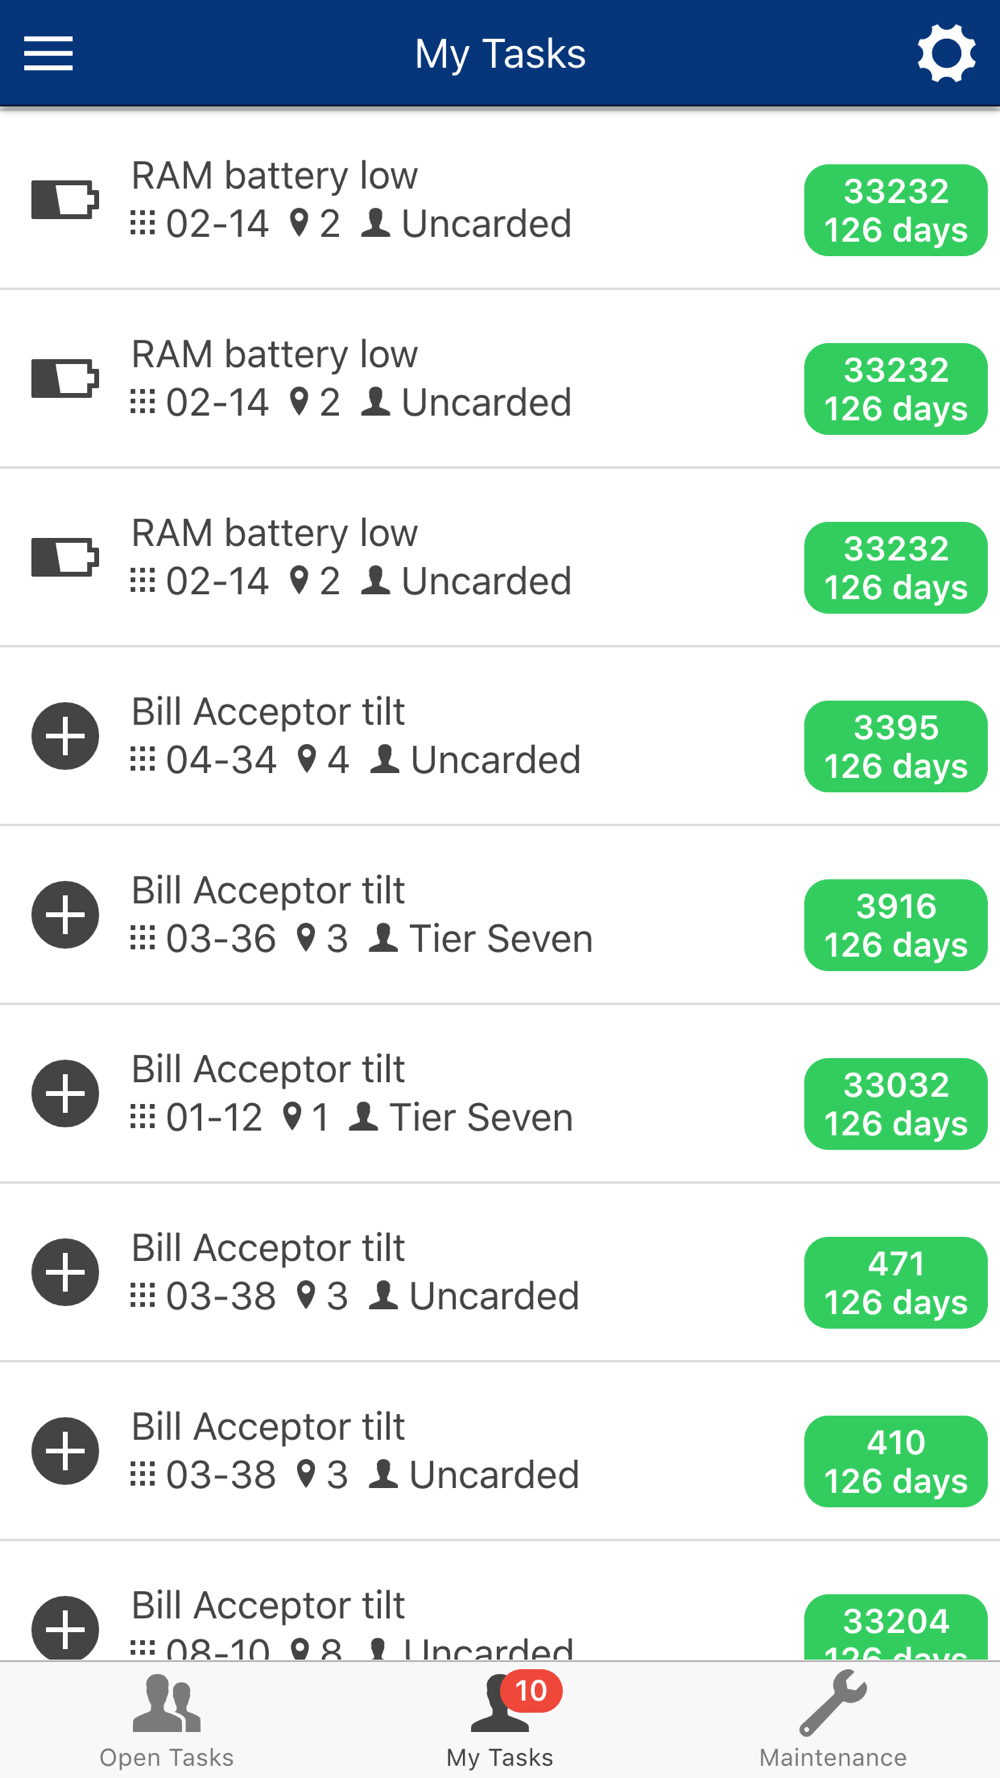The width and height of the screenshot is (1000, 1778).
Task: Open the partially visible 33204 task
Action: (x=500, y=1602)
